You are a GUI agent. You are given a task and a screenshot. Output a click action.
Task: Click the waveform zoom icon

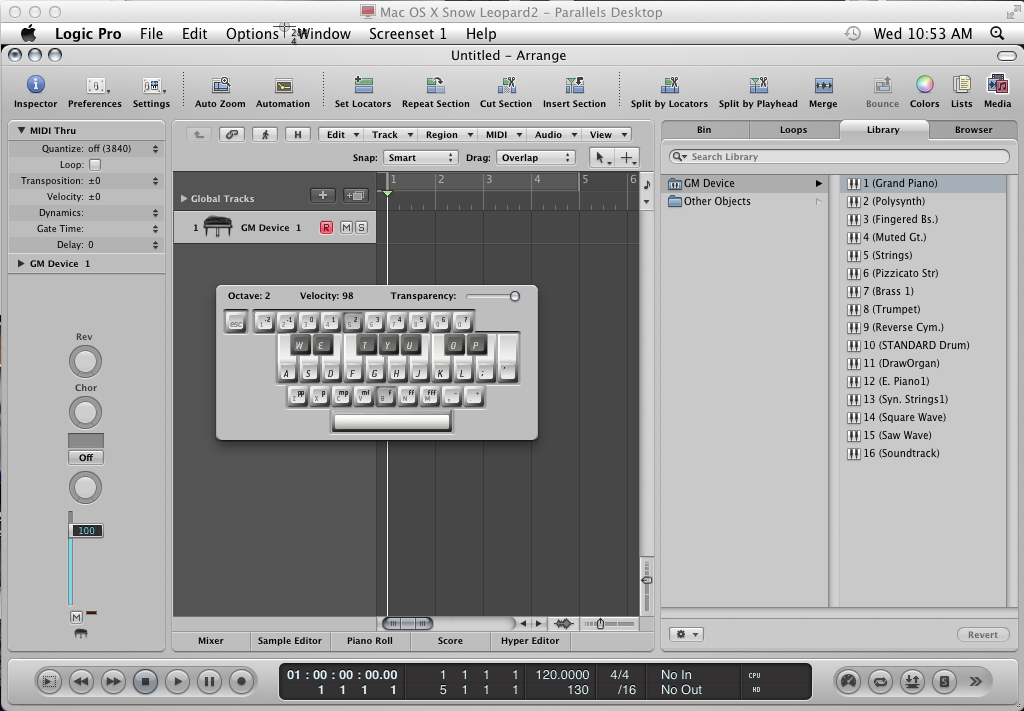(x=563, y=624)
